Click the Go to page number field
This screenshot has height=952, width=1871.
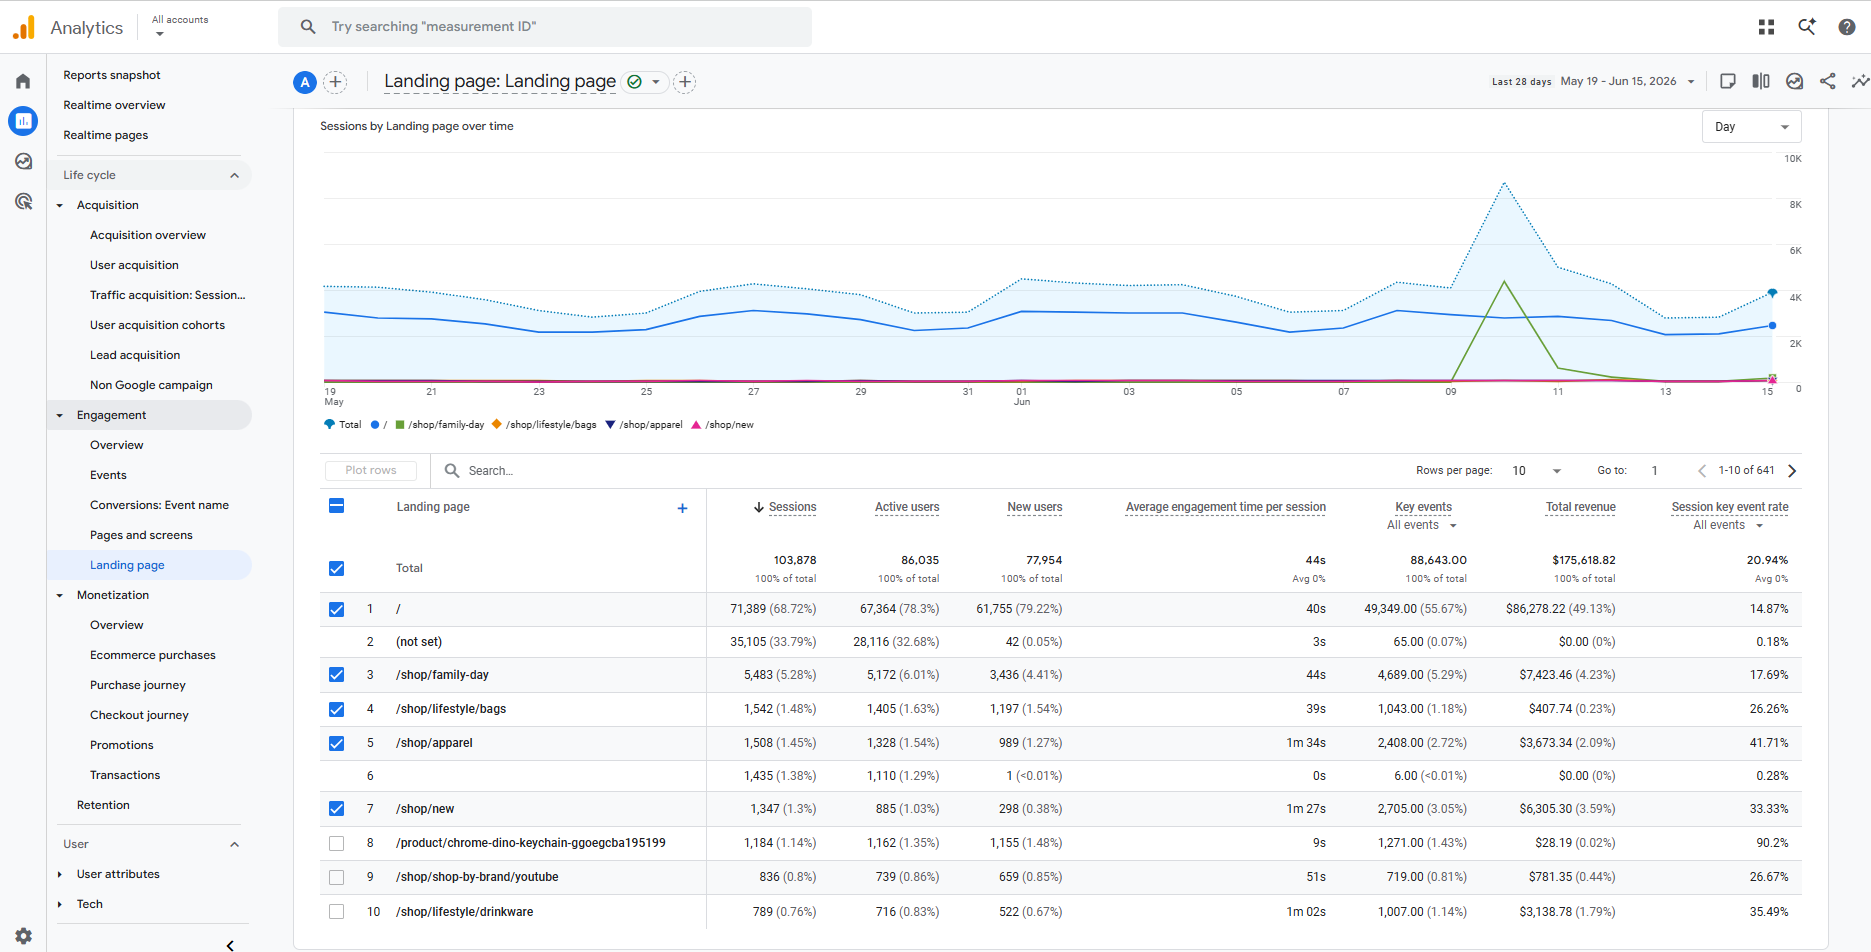1655,471
